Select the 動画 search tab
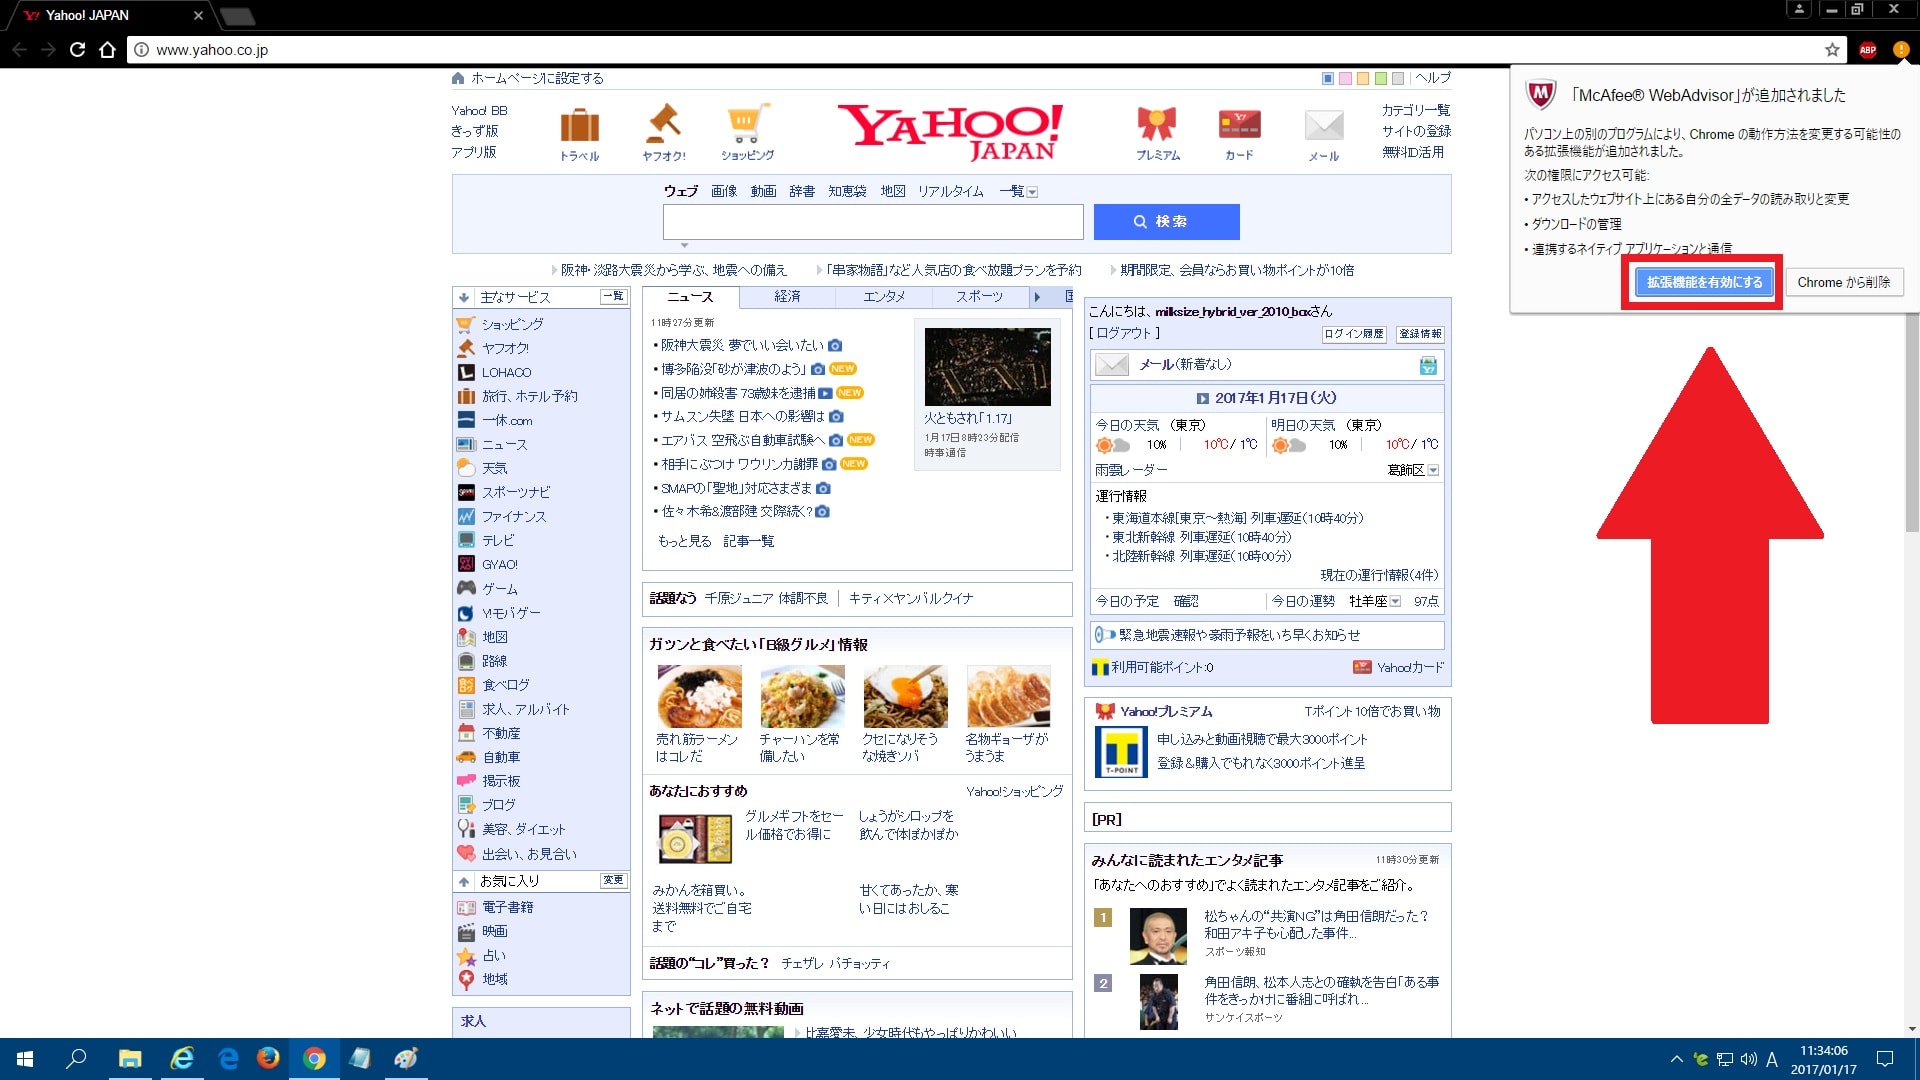This screenshot has height=1080, width=1920. (x=764, y=191)
